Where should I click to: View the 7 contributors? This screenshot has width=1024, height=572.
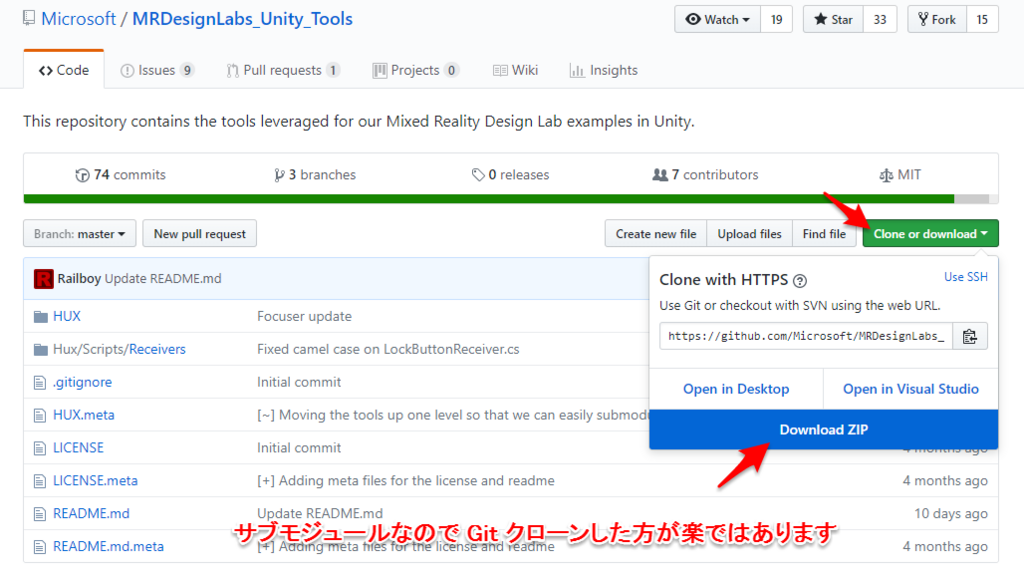[x=705, y=174]
